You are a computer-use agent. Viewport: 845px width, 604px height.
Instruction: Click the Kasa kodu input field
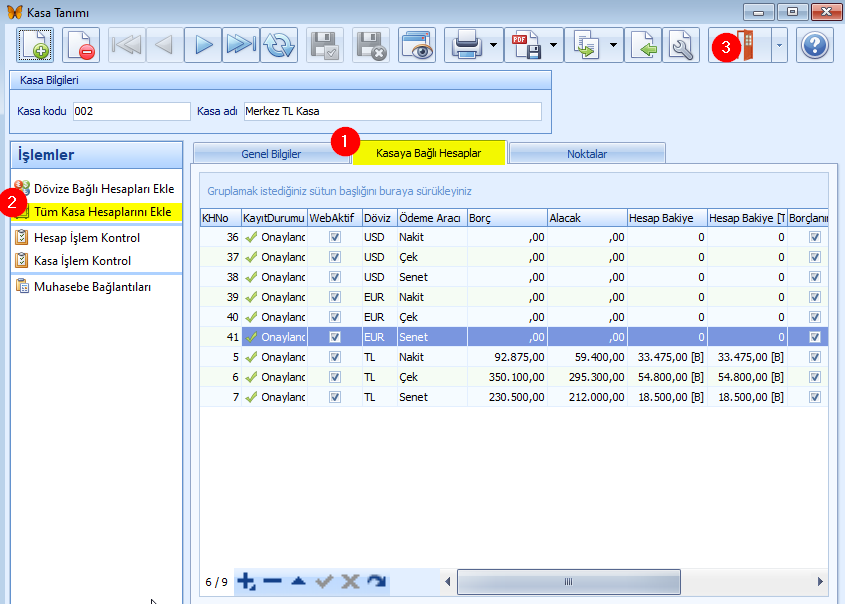click(131, 112)
